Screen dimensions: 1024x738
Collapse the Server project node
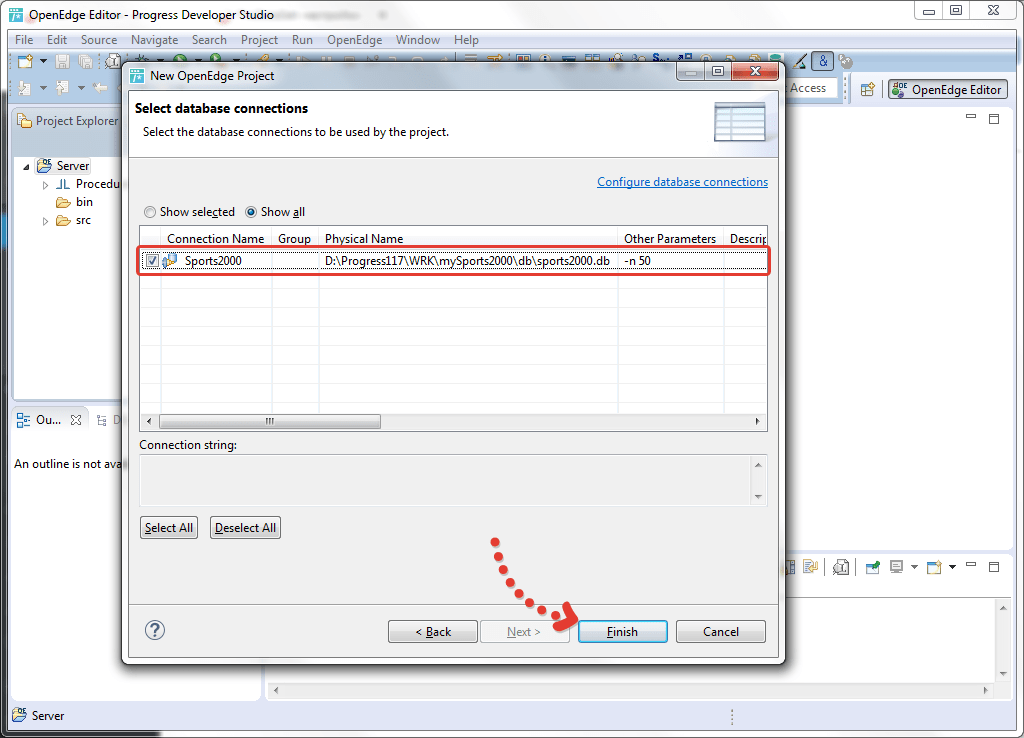tap(26, 167)
